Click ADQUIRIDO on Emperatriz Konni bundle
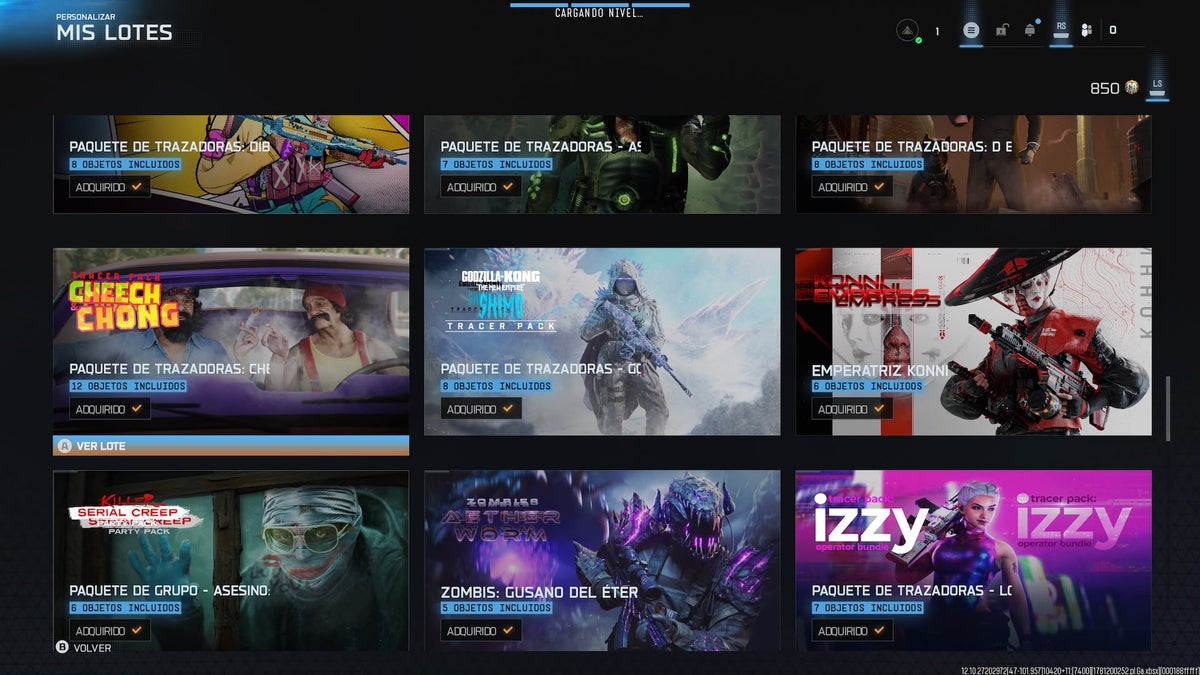1200x675 pixels. (x=852, y=409)
